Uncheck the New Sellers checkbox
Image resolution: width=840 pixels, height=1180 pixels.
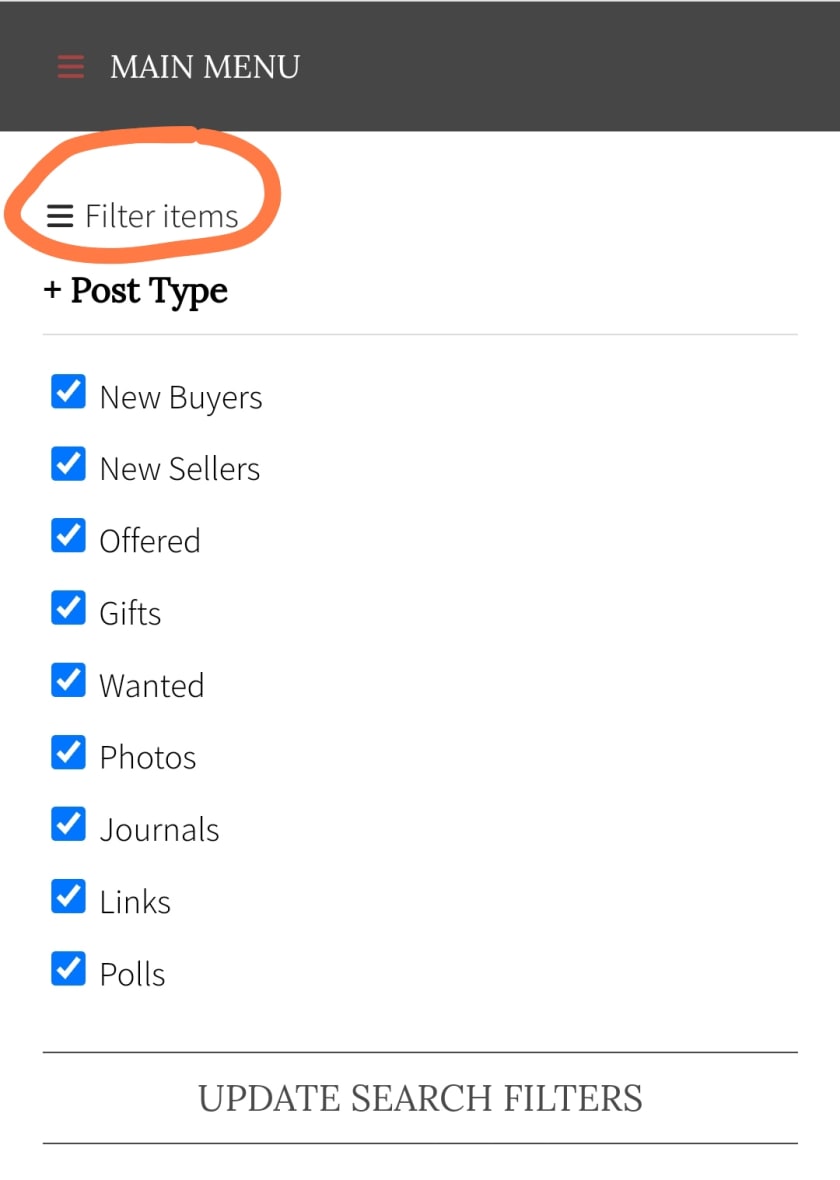pos(68,464)
